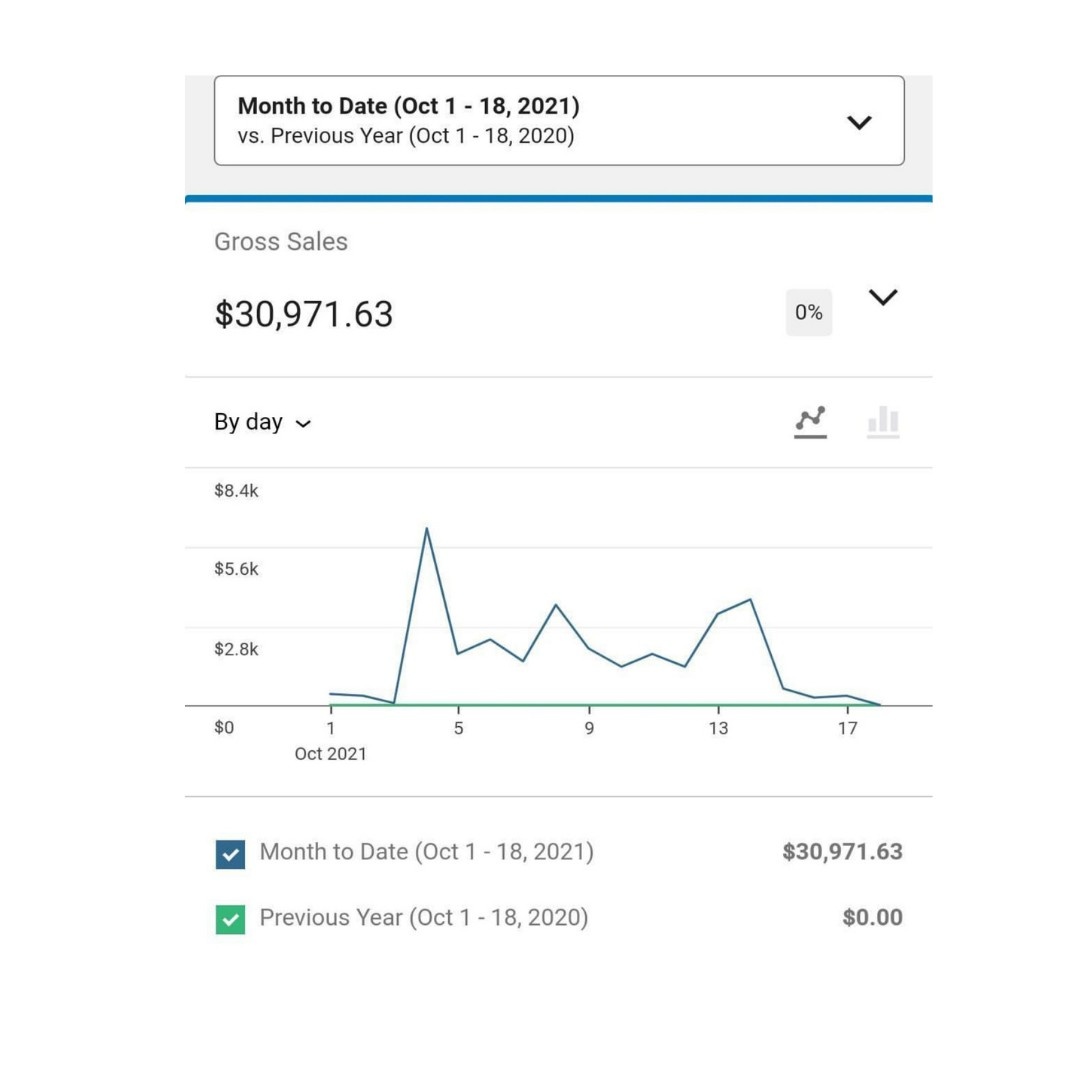Click the $30,971.63 gross sales total
Image resolution: width=1080 pixels, height=1080 pixels.
tap(304, 314)
